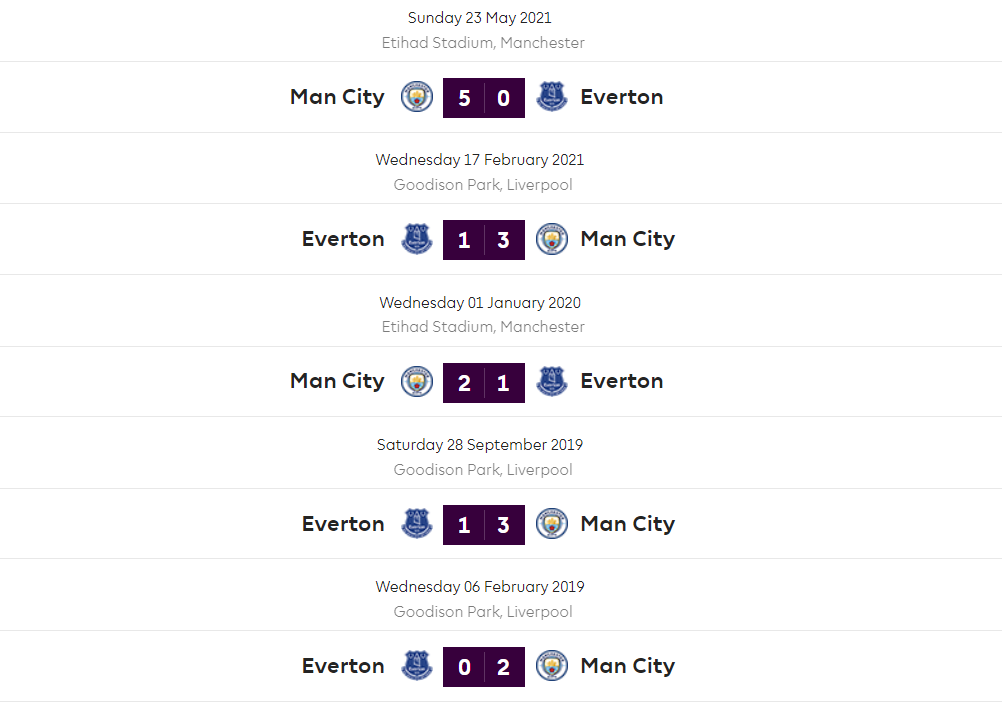Click Everton crest in 17 February 2021 match
The image size is (1002, 718).
point(417,239)
